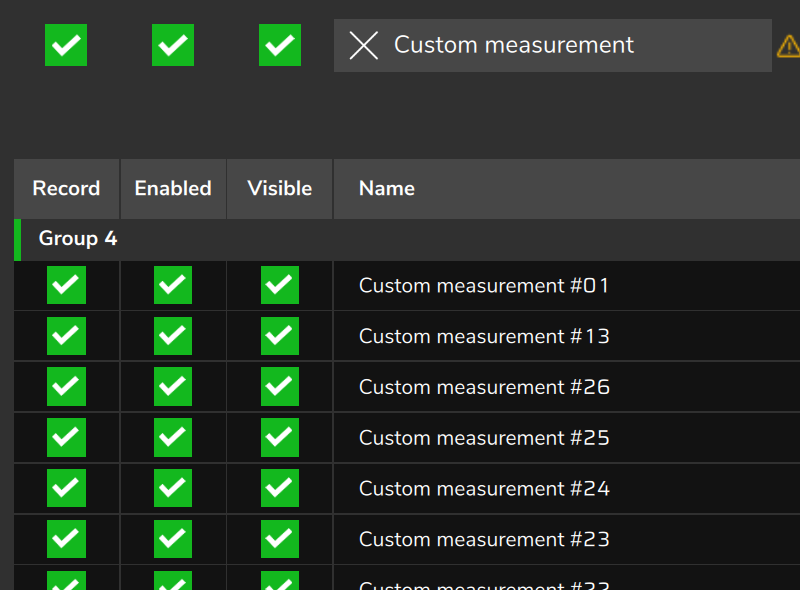The width and height of the screenshot is (800, 590).
Task: Click the Custom measurement filter field
Action: 553,45
